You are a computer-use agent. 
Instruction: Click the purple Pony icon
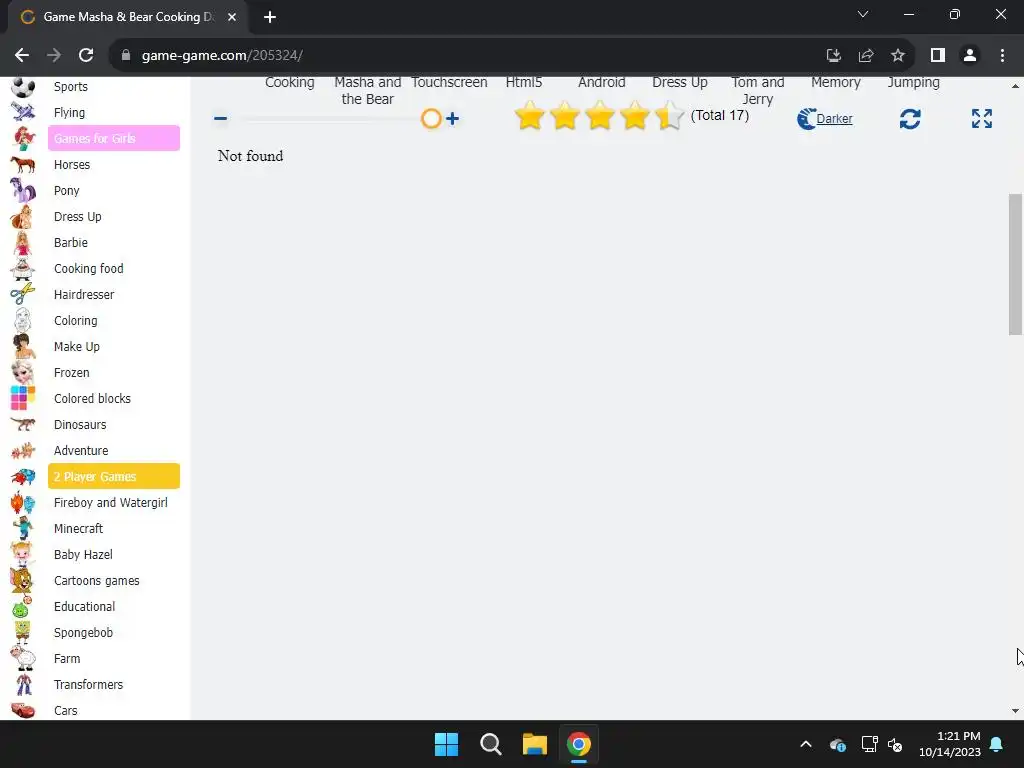pyautogui.click(x=23, y=191)
